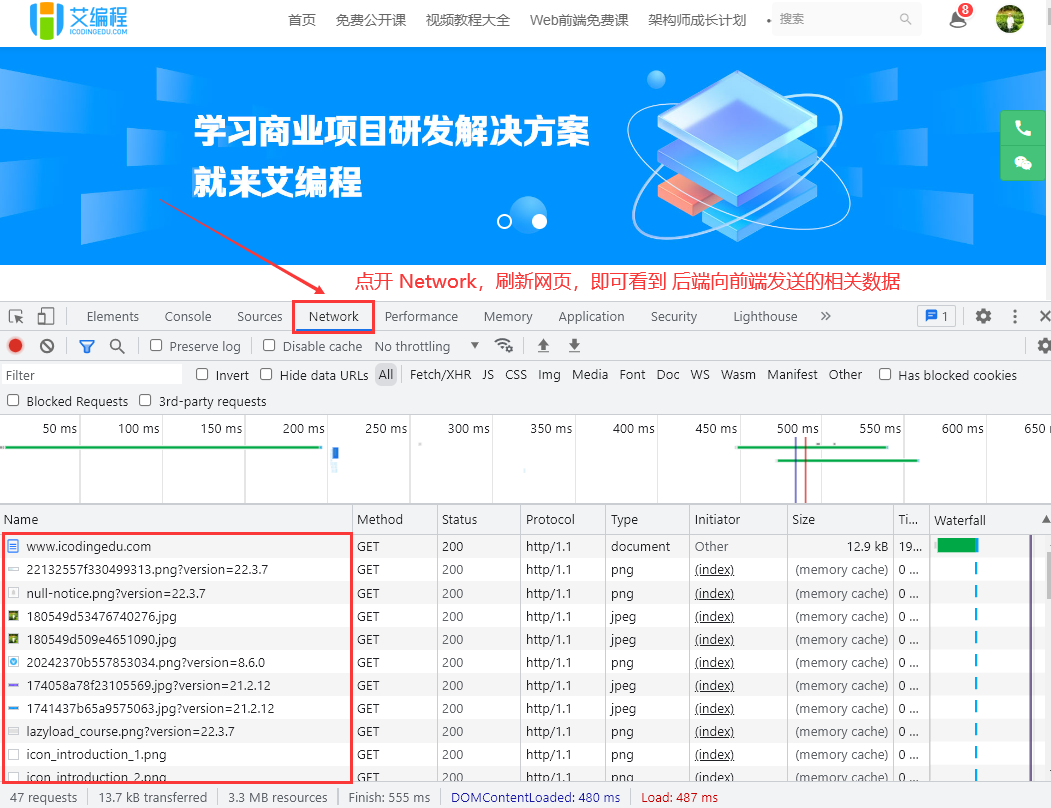The width and height of the screenshot is (1051, 808).
Task: Filter requests by Img type
Action: click(549, 375)
